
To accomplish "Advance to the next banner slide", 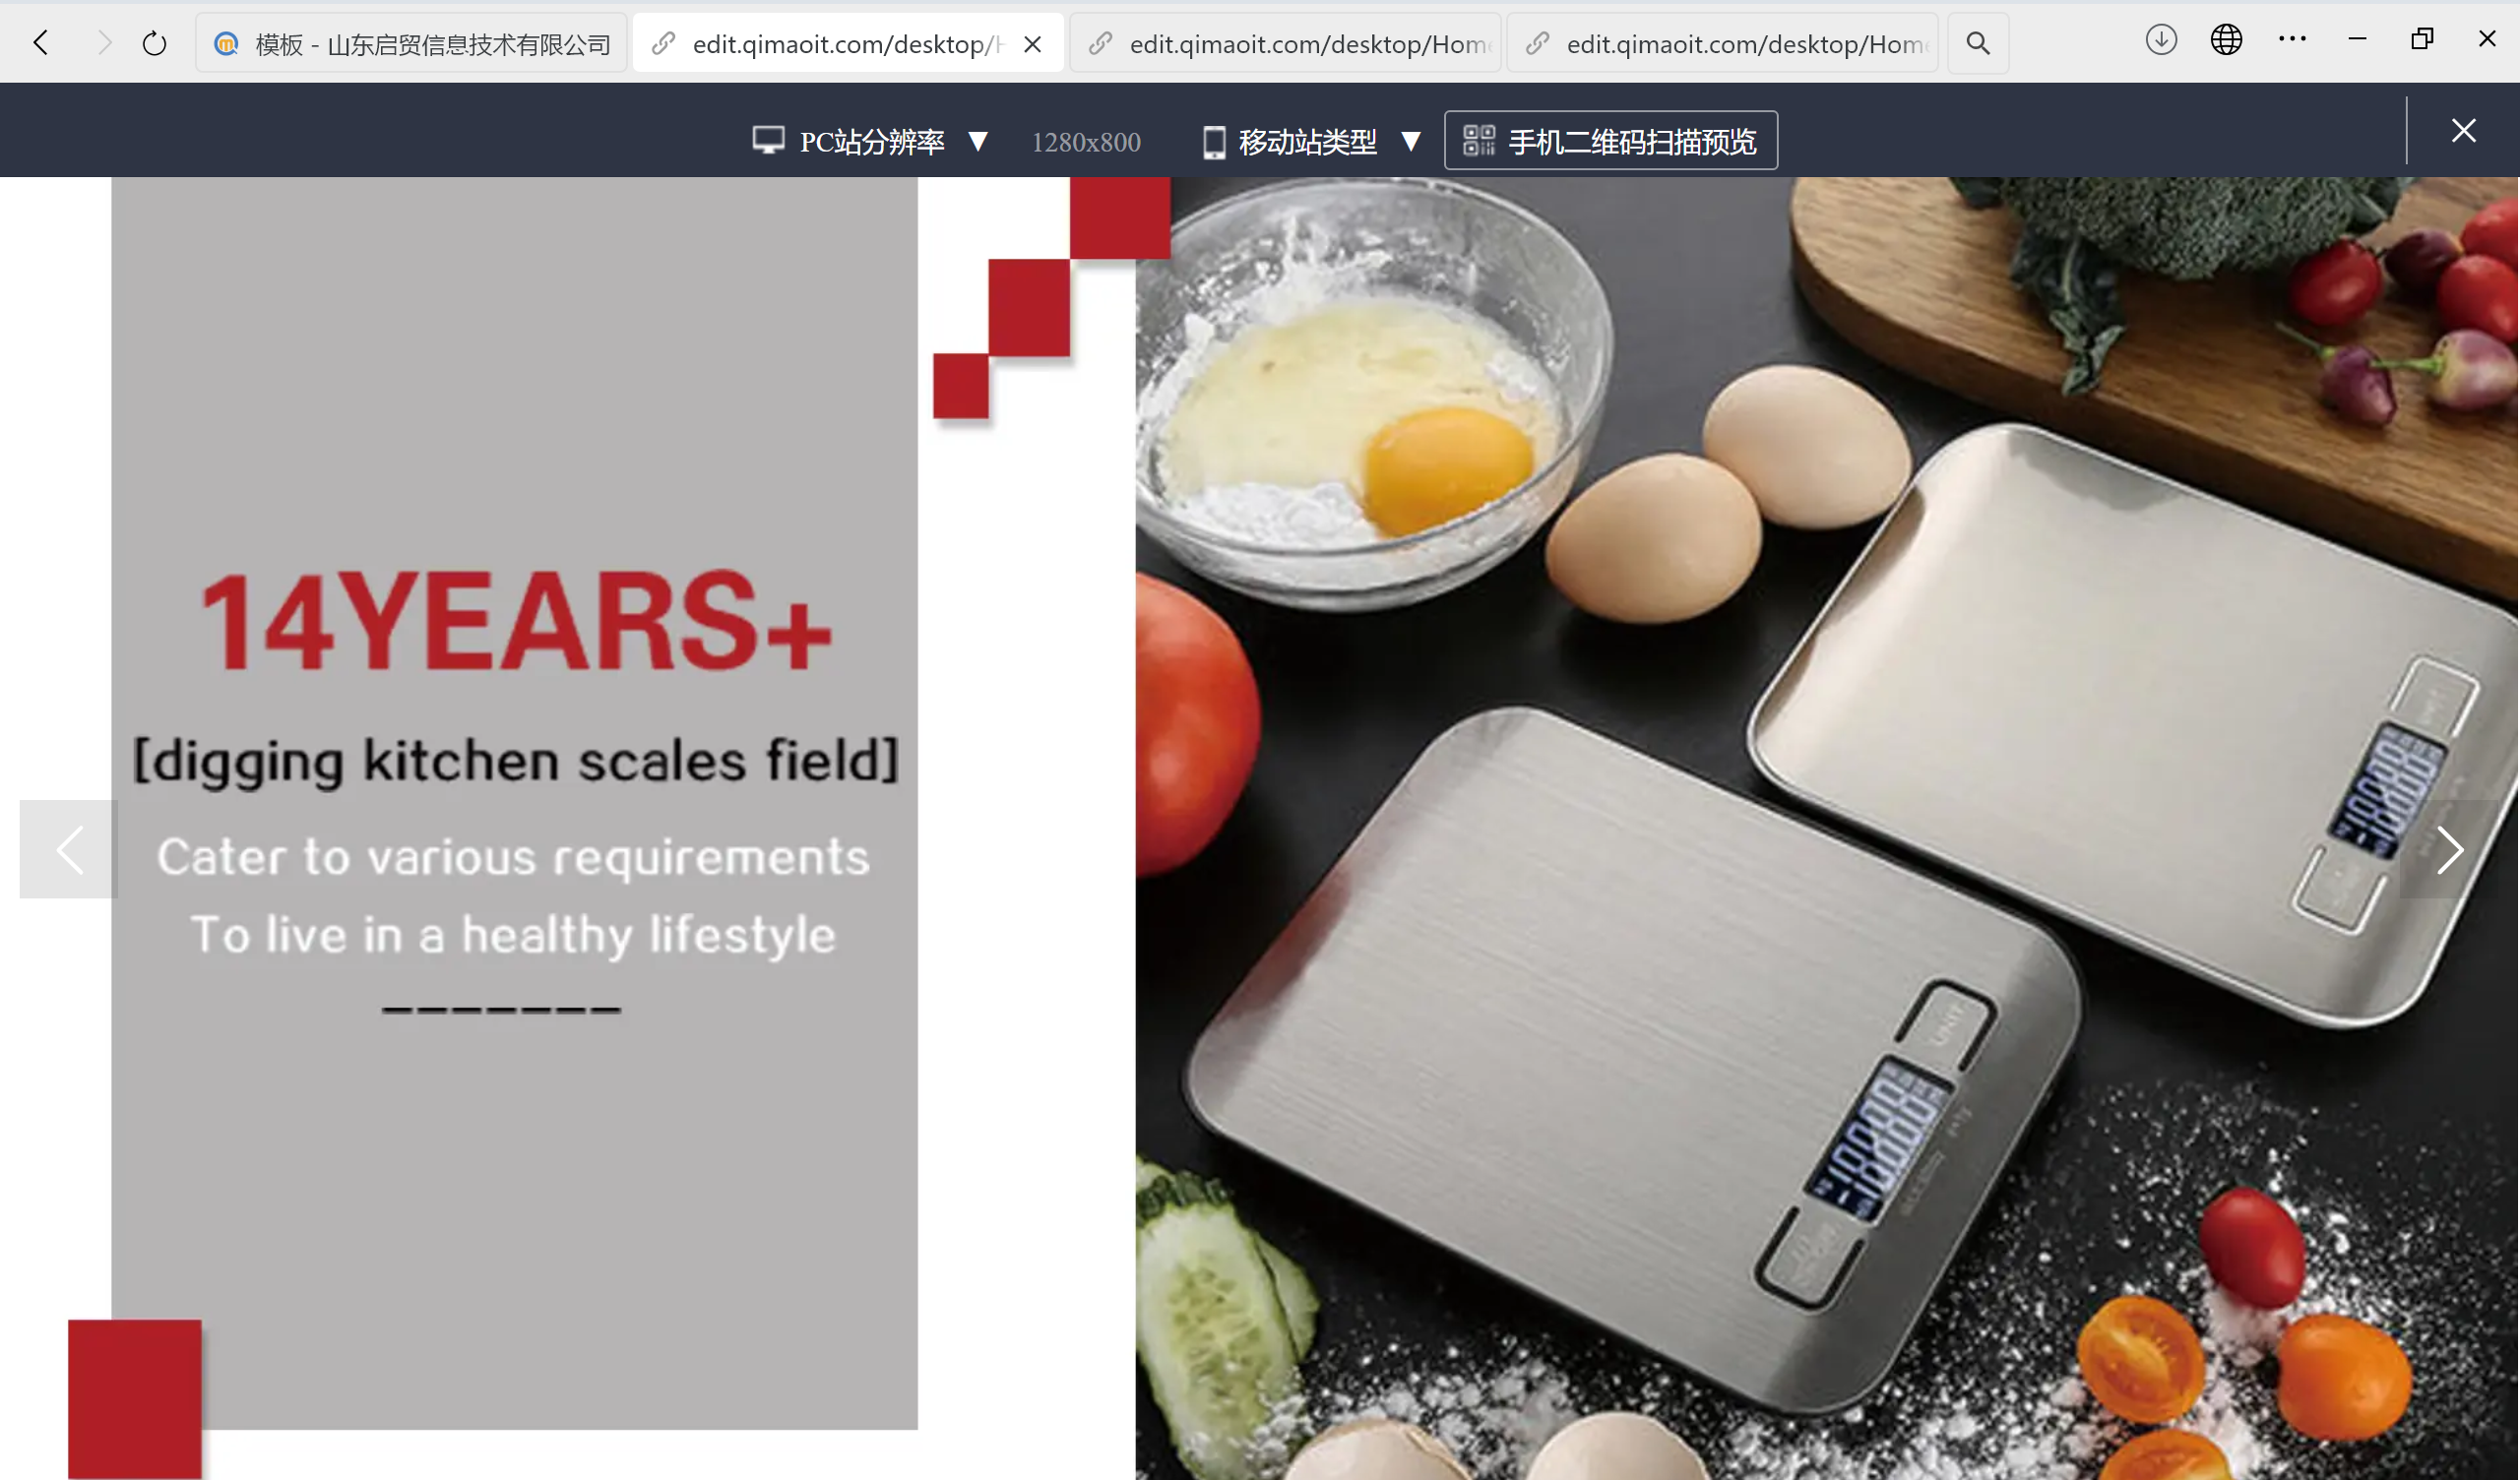I will 2449,850.
